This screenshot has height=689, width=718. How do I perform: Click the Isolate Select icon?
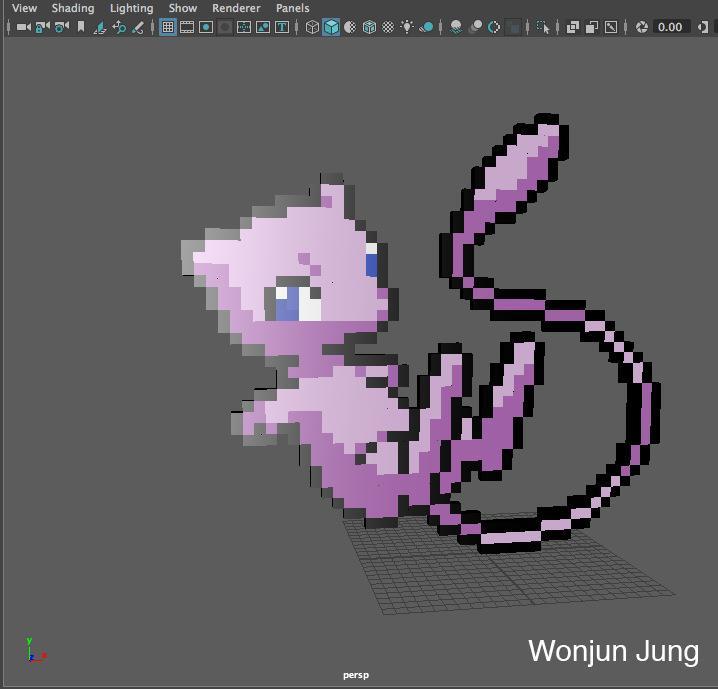[x=543, y=27]
